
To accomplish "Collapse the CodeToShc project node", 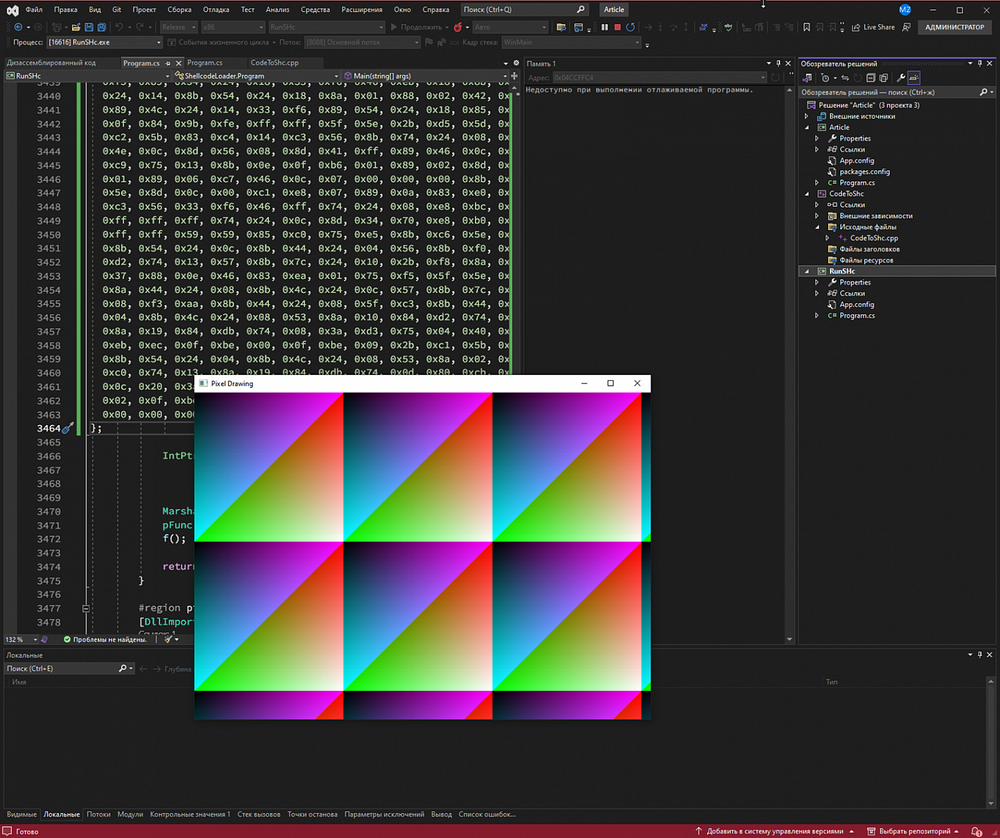I will (807, 193).
